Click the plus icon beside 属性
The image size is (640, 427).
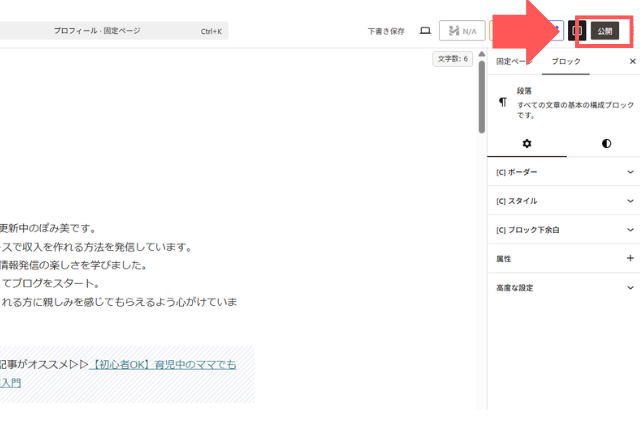tap(630, 258)
